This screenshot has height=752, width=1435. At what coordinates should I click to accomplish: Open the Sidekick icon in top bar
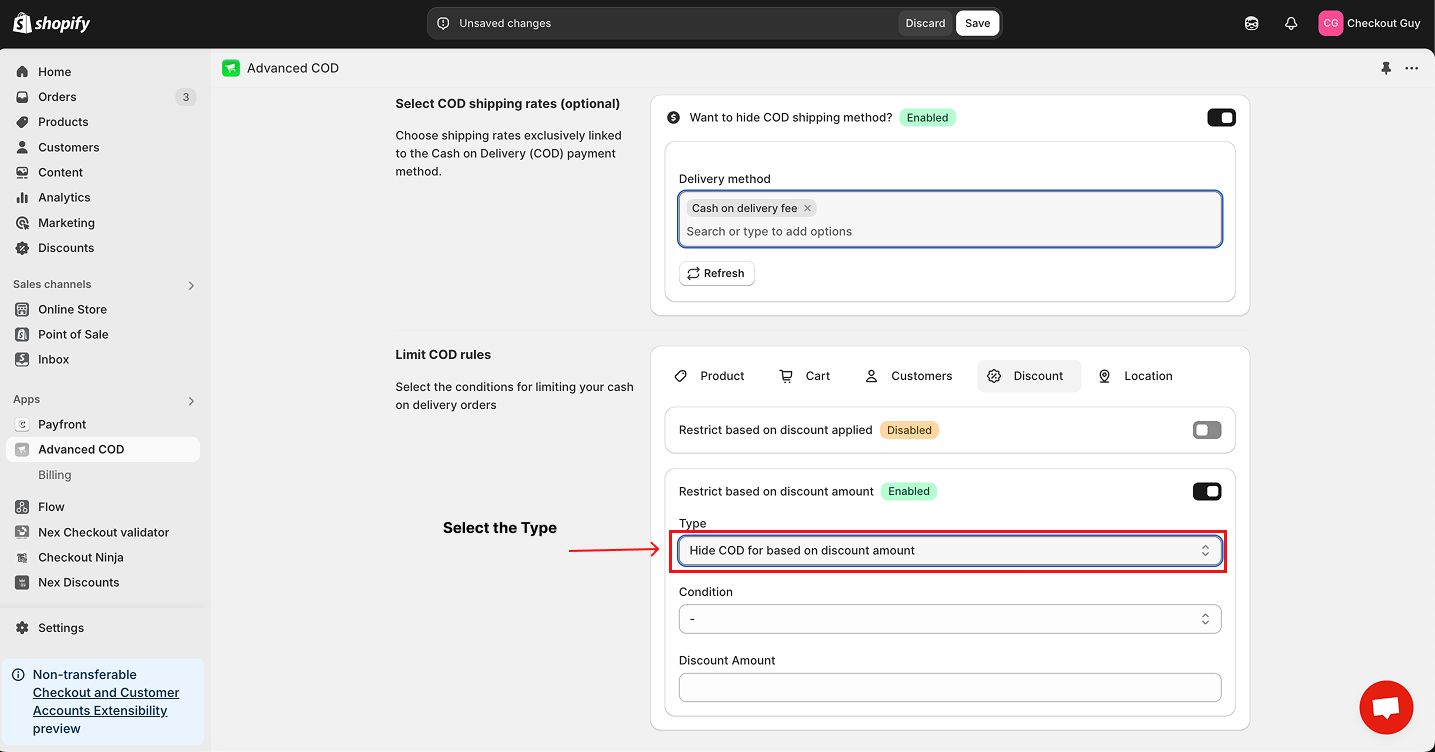(1251, 23)
